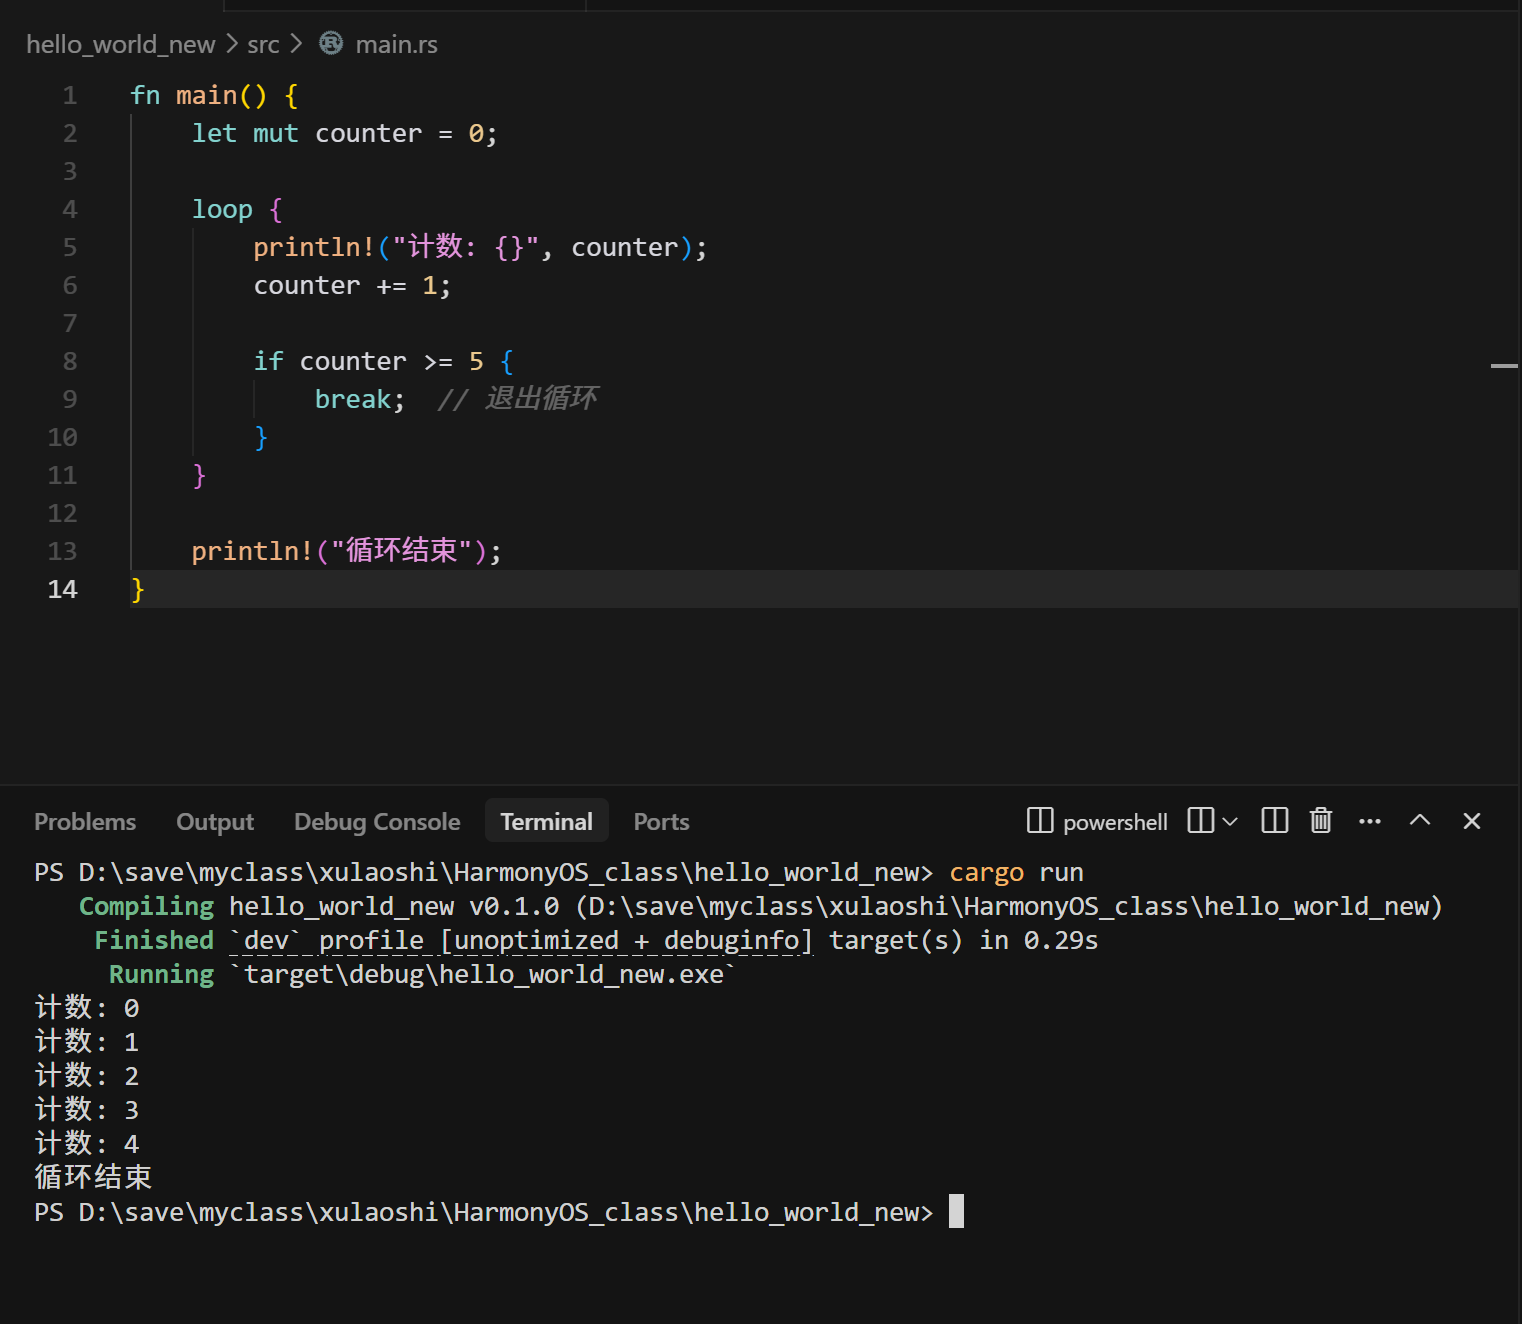This screenshot has width=1522, height=1324.
Task: Click the green 'Finished' word in terminal
Action: [x=154, y=940]
